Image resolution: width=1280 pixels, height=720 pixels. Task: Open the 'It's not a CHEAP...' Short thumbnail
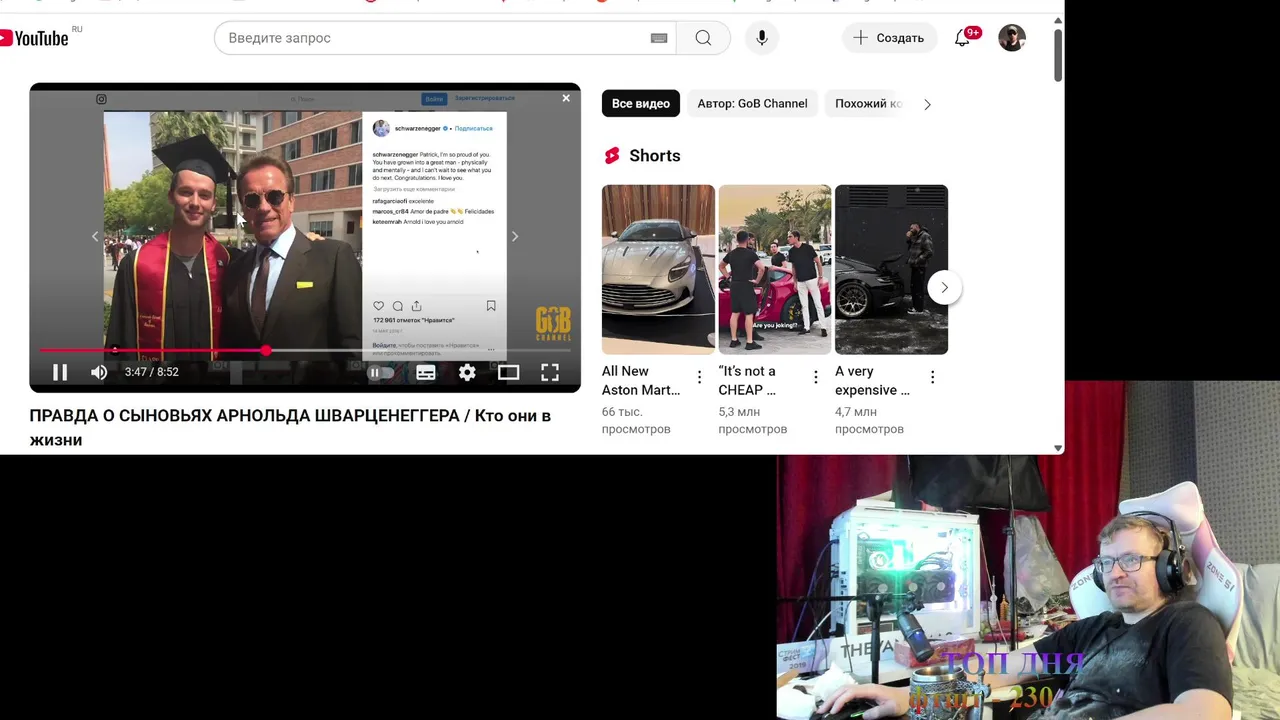(775, 269)
